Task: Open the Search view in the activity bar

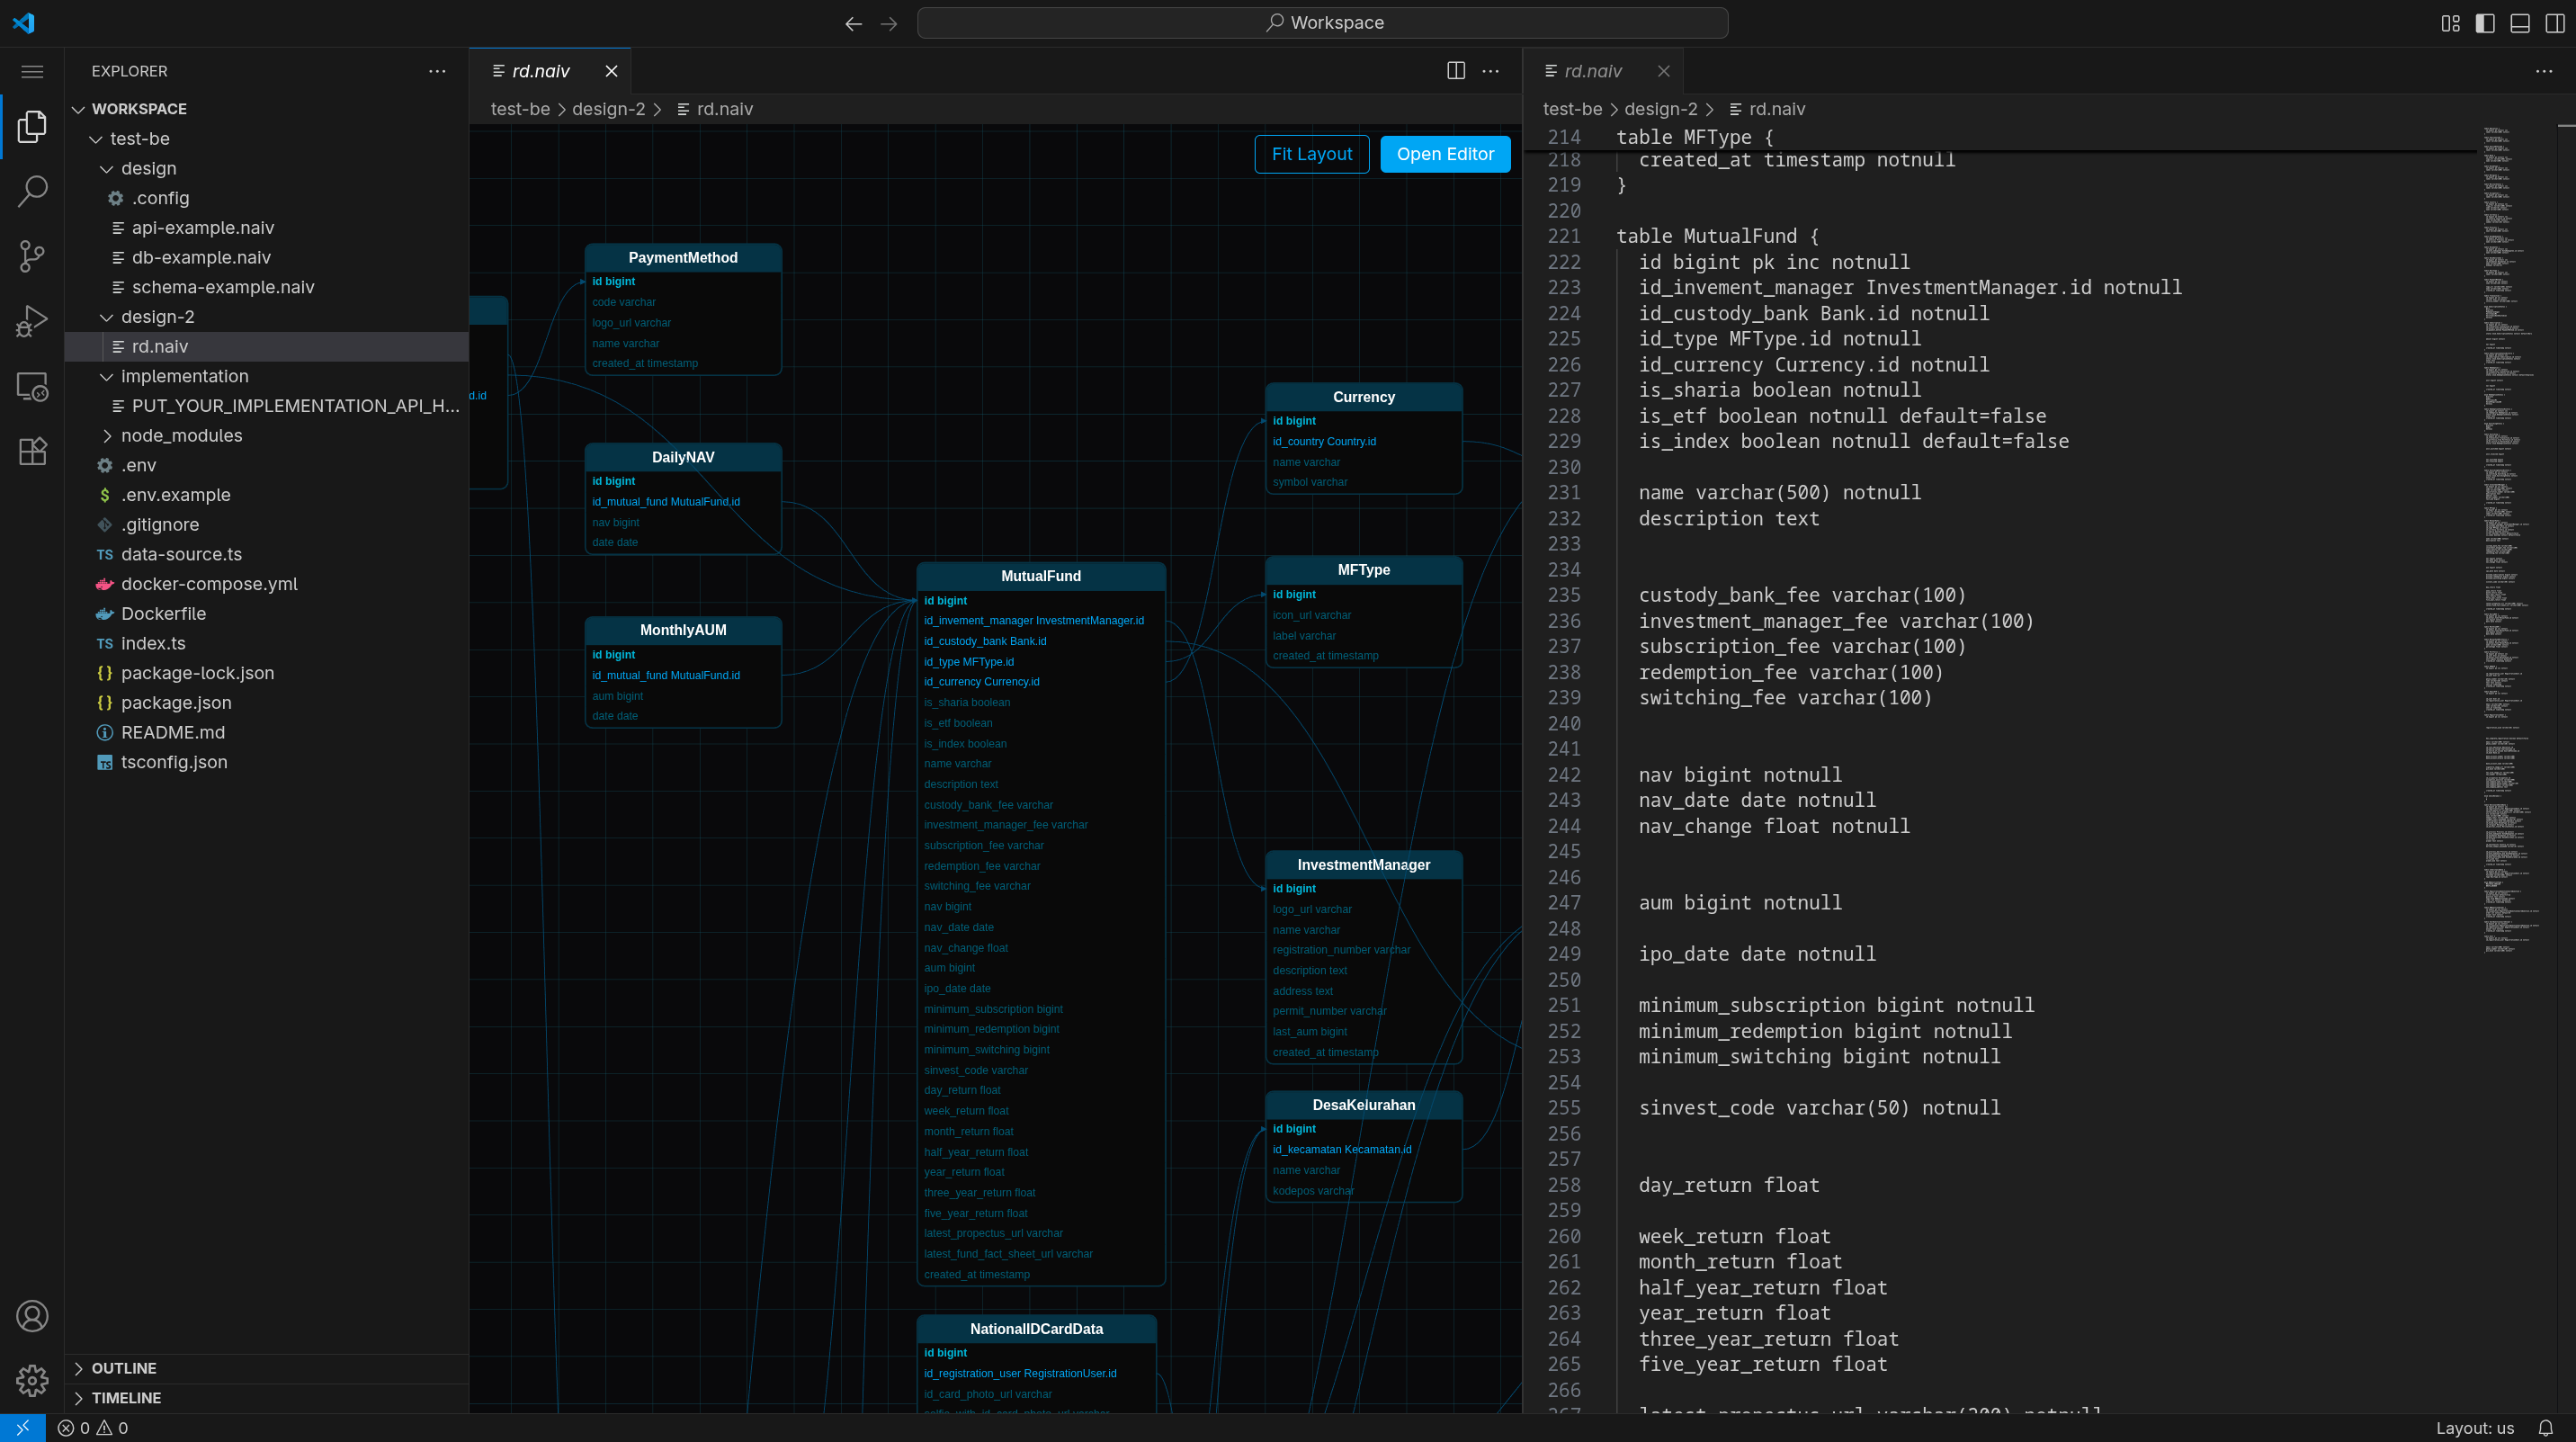Action: pyautogui.click(x=31, y=190)
